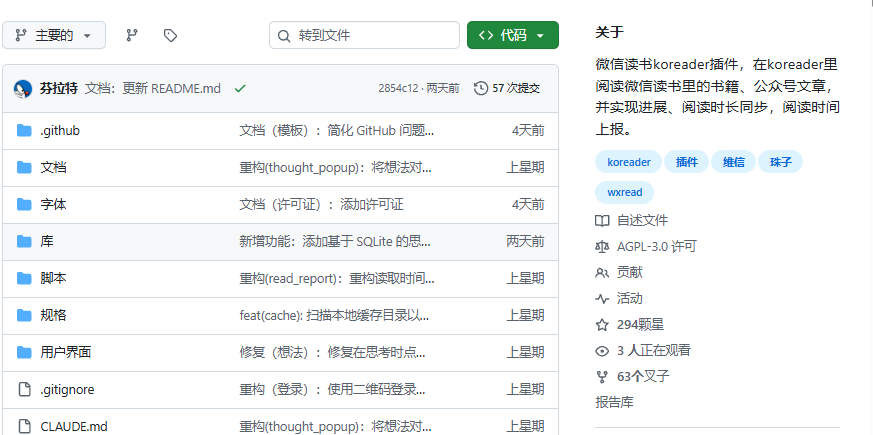
Task: Click the .github folder icon
Action: pyautogui.click(x=24, y=130)
